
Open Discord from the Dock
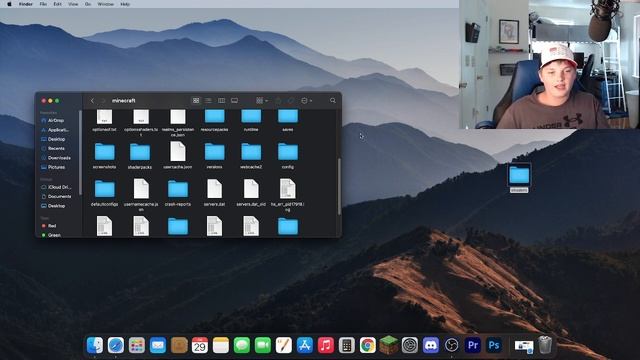pyautogui.click(x=431, y=345)
